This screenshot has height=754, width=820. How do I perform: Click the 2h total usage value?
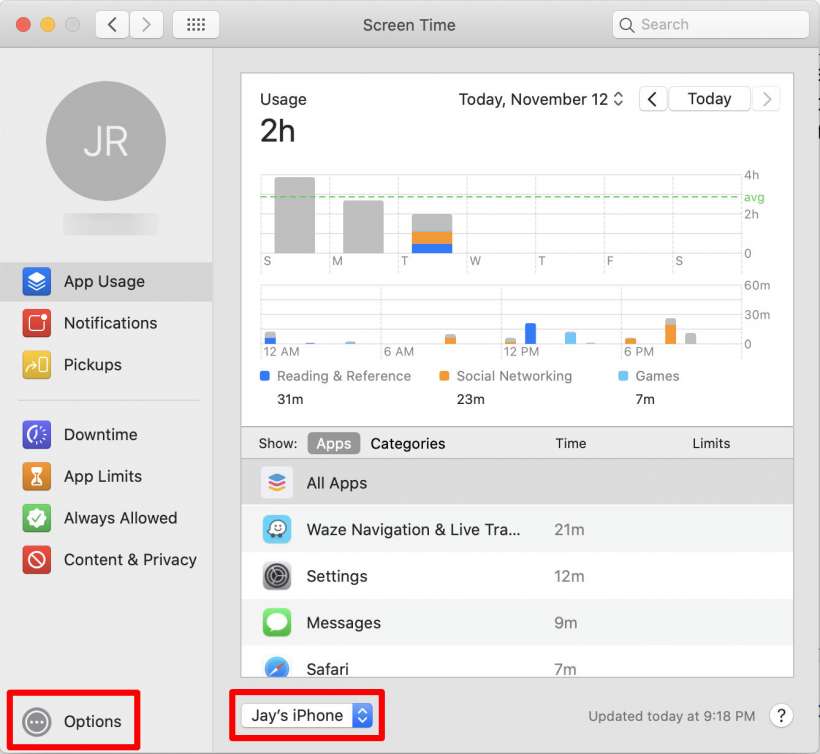277,131
